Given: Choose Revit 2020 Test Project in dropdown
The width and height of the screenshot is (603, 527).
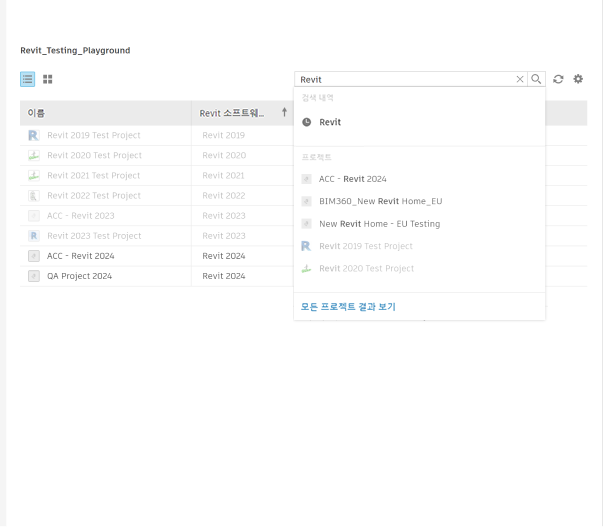Looking at the screenshot, I should [420, 269].
